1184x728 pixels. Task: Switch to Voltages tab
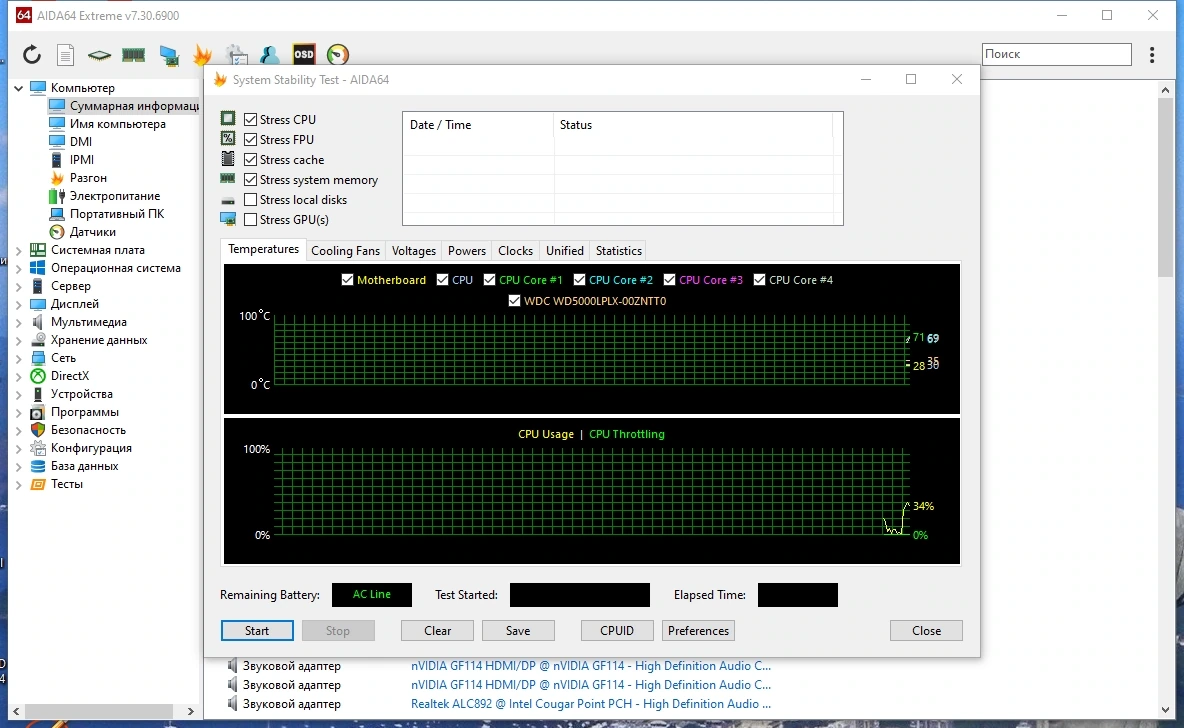click(x=414, y=251)
